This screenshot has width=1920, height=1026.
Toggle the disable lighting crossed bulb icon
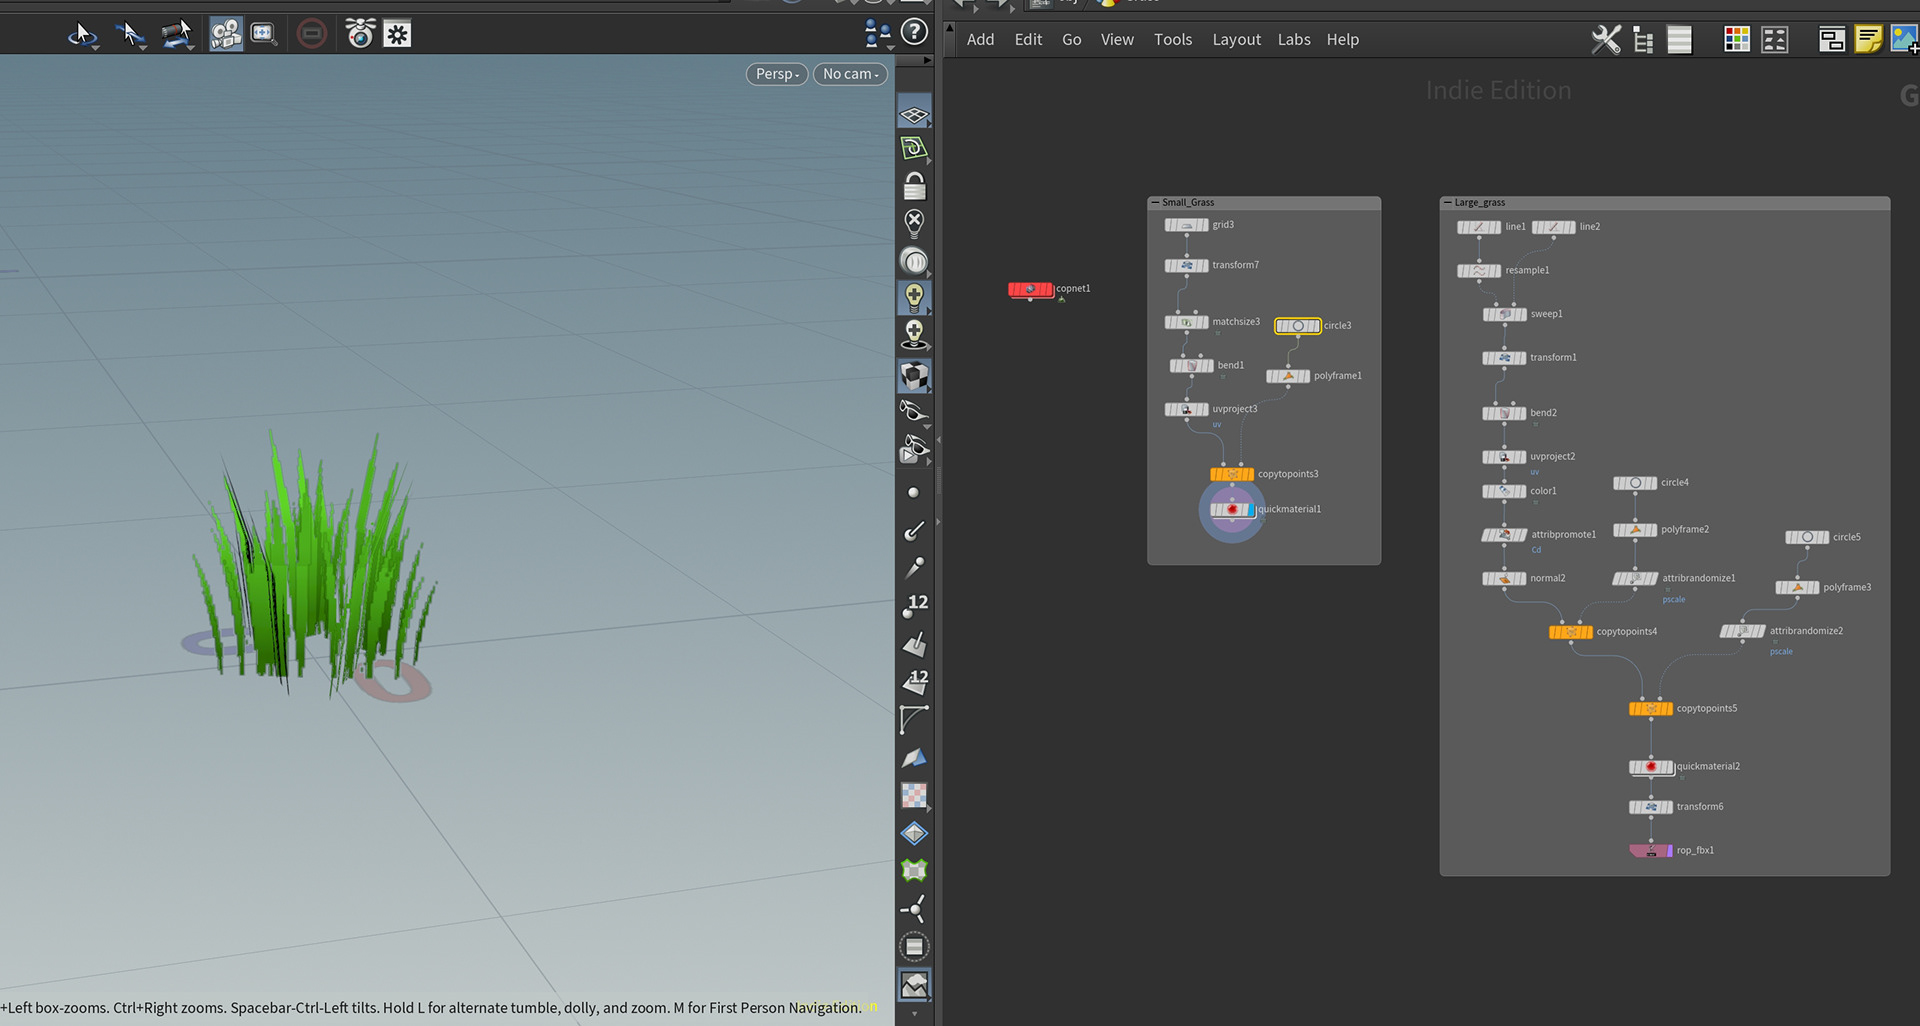click(x=914, y=222)
